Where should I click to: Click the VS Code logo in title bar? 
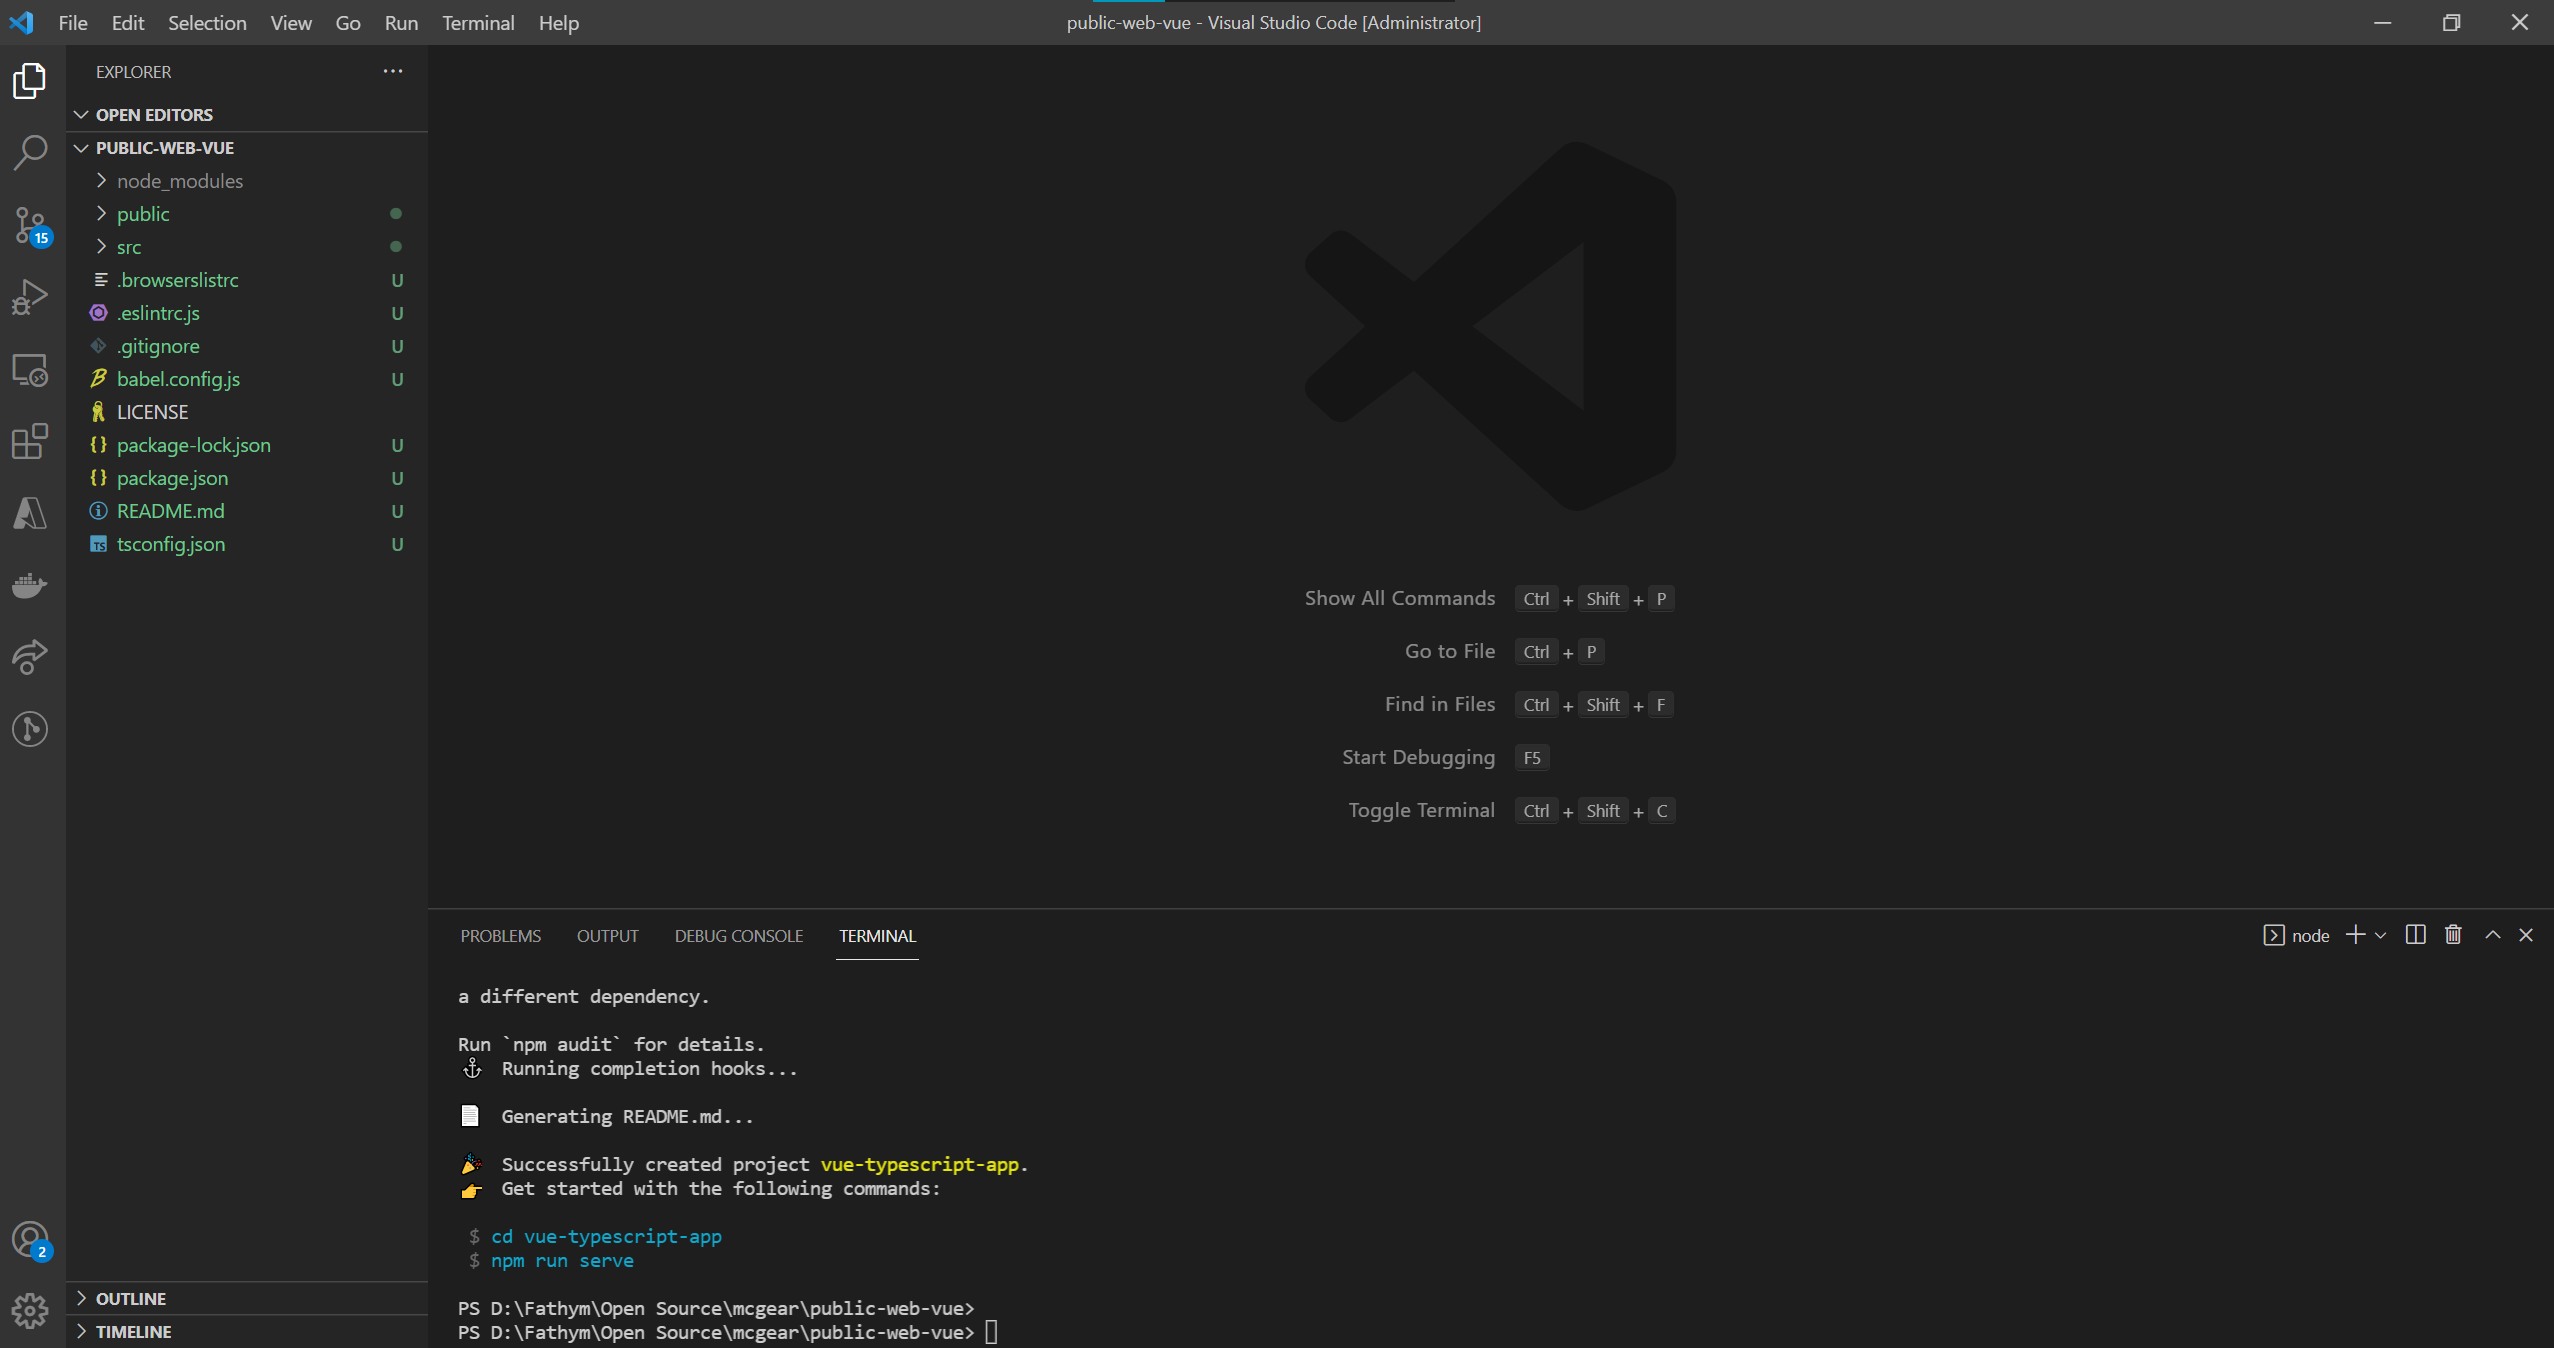pyautogui.click(x=21, y=22)
